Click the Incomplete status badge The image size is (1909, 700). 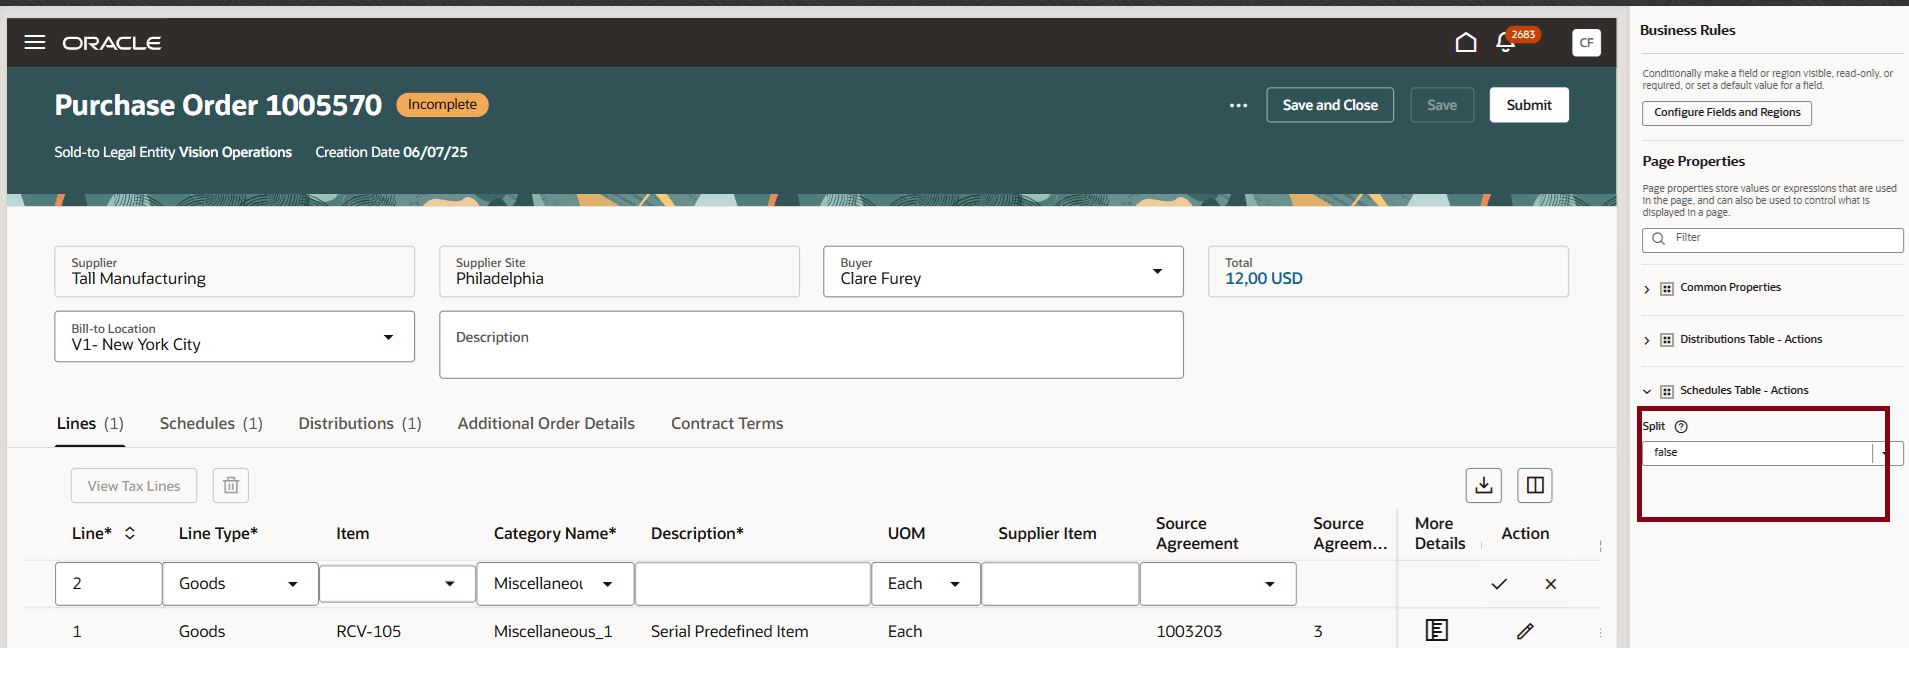click(x=442, y=105)
